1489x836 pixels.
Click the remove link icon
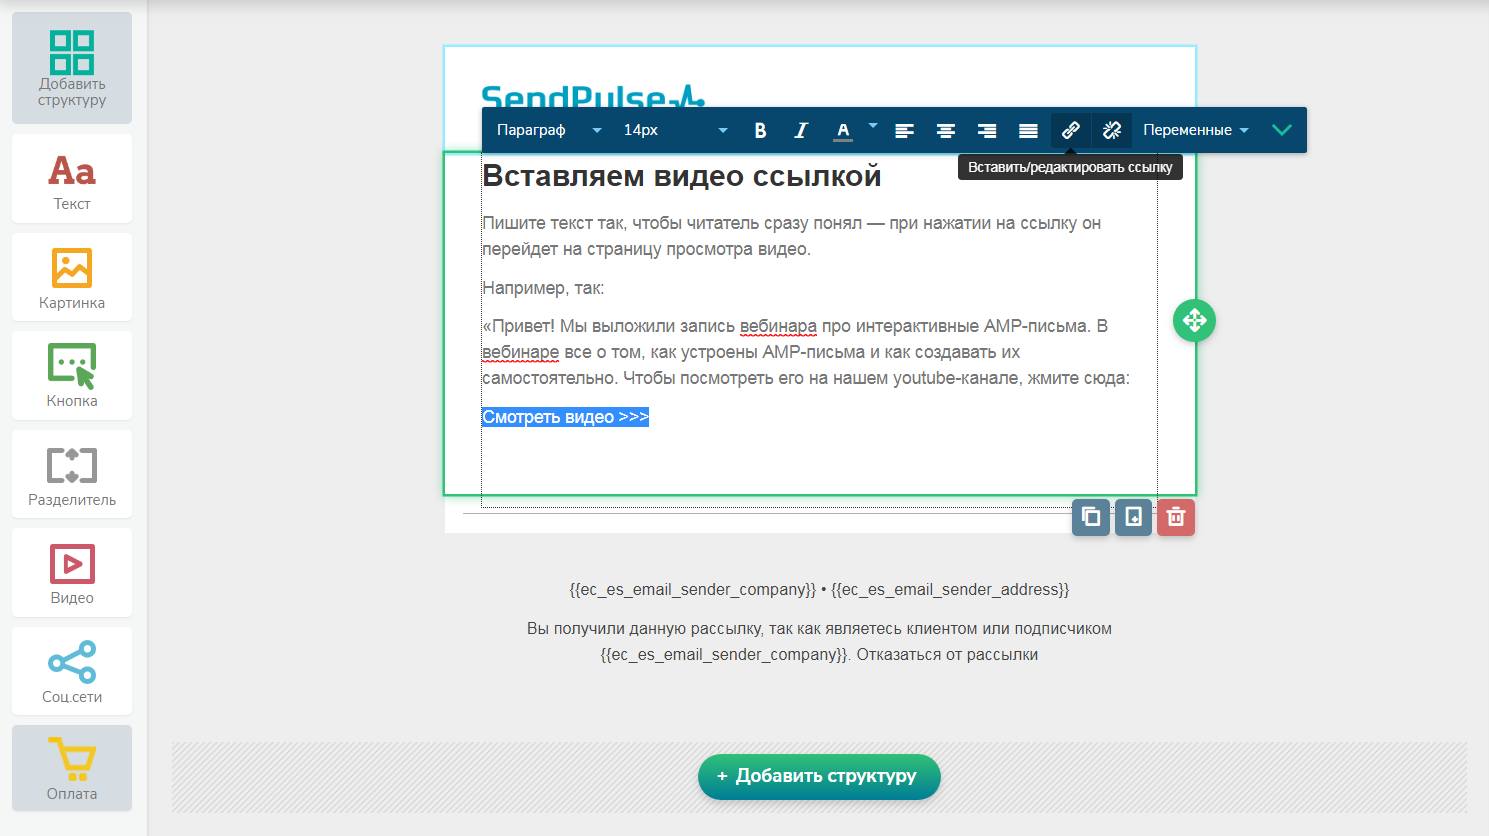point(1112,130)
